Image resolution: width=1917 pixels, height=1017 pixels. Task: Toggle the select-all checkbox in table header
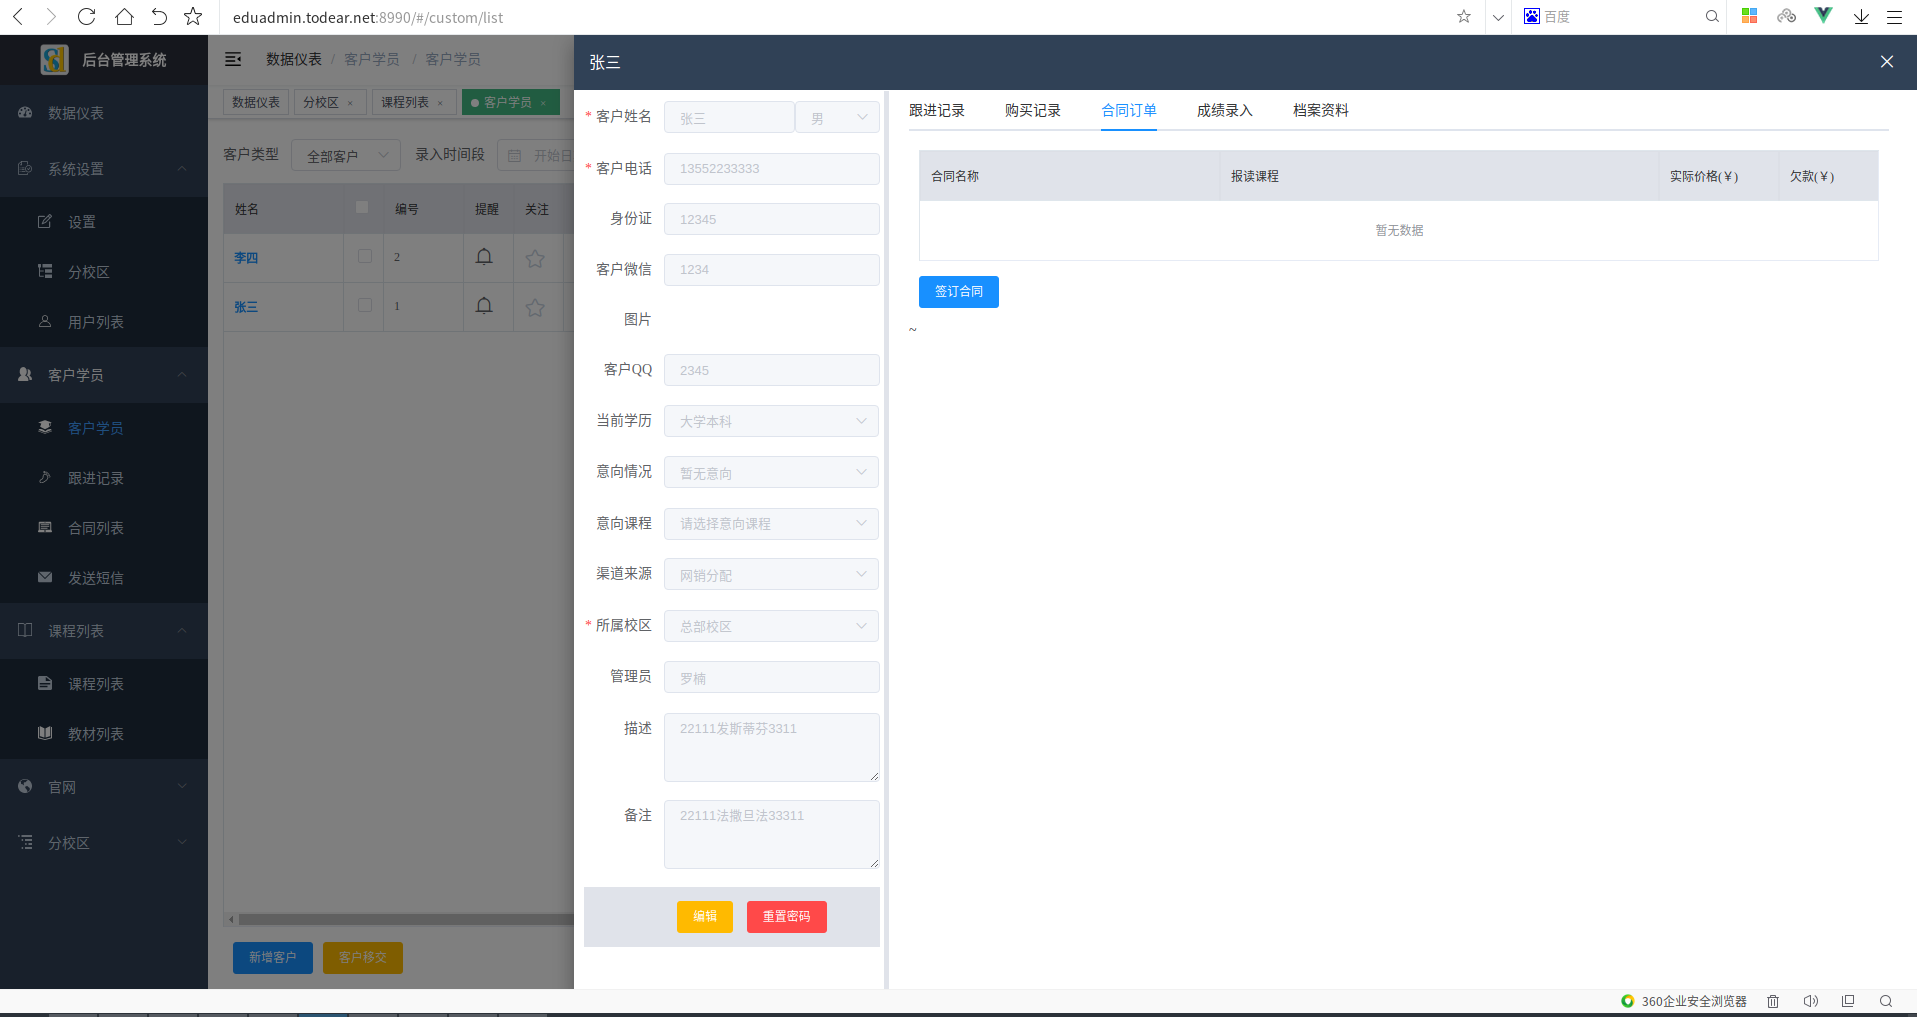[362, 207]
